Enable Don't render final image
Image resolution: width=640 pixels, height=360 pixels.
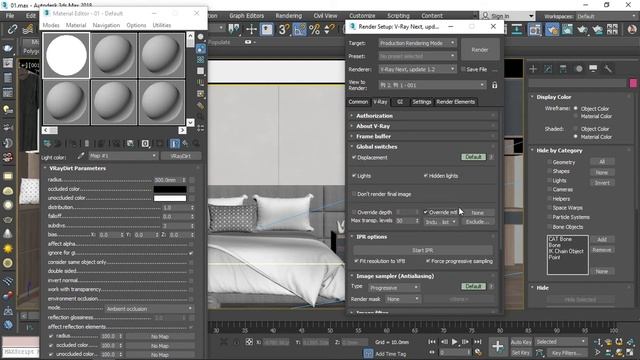[x=354, y=194]
